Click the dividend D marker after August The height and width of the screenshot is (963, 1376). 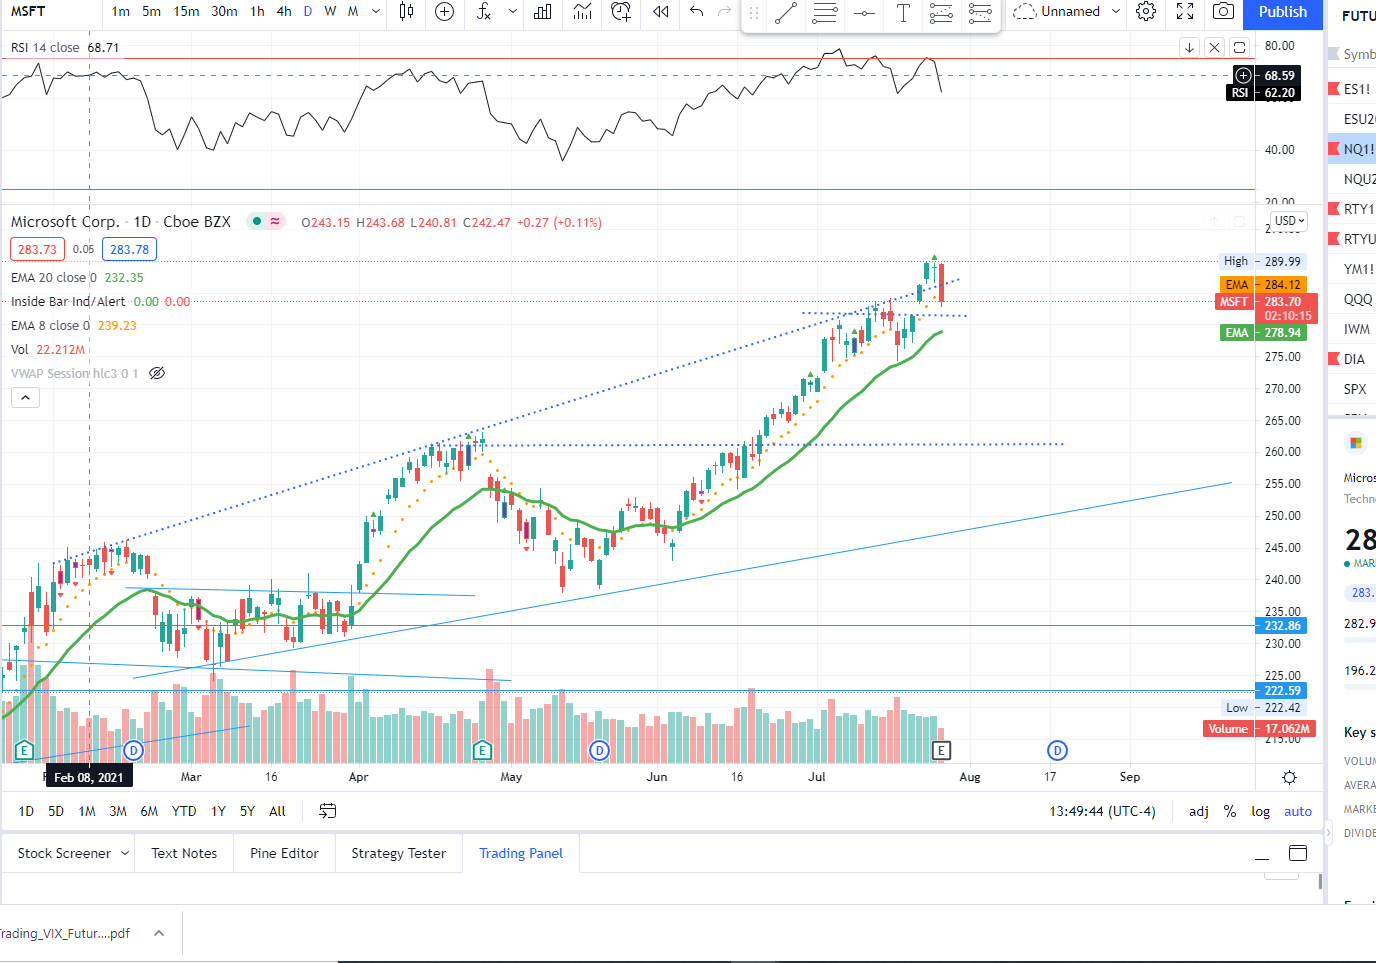pos(1057,750)
